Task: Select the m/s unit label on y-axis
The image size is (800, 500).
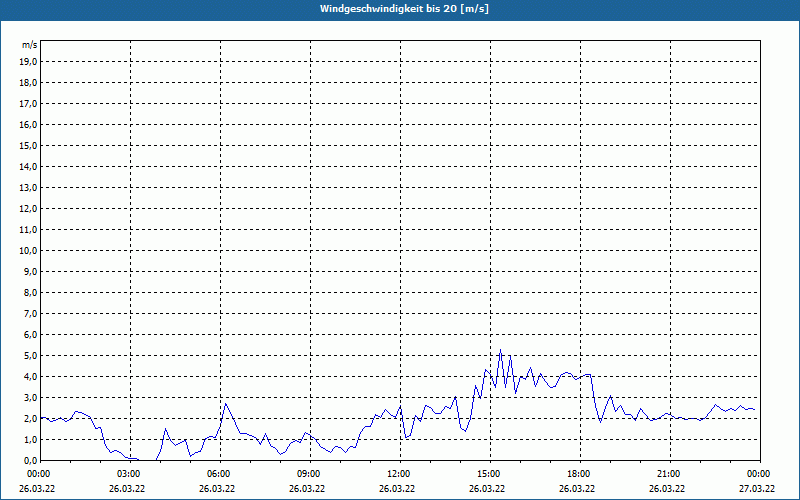Action: click(x=30, y=45)
